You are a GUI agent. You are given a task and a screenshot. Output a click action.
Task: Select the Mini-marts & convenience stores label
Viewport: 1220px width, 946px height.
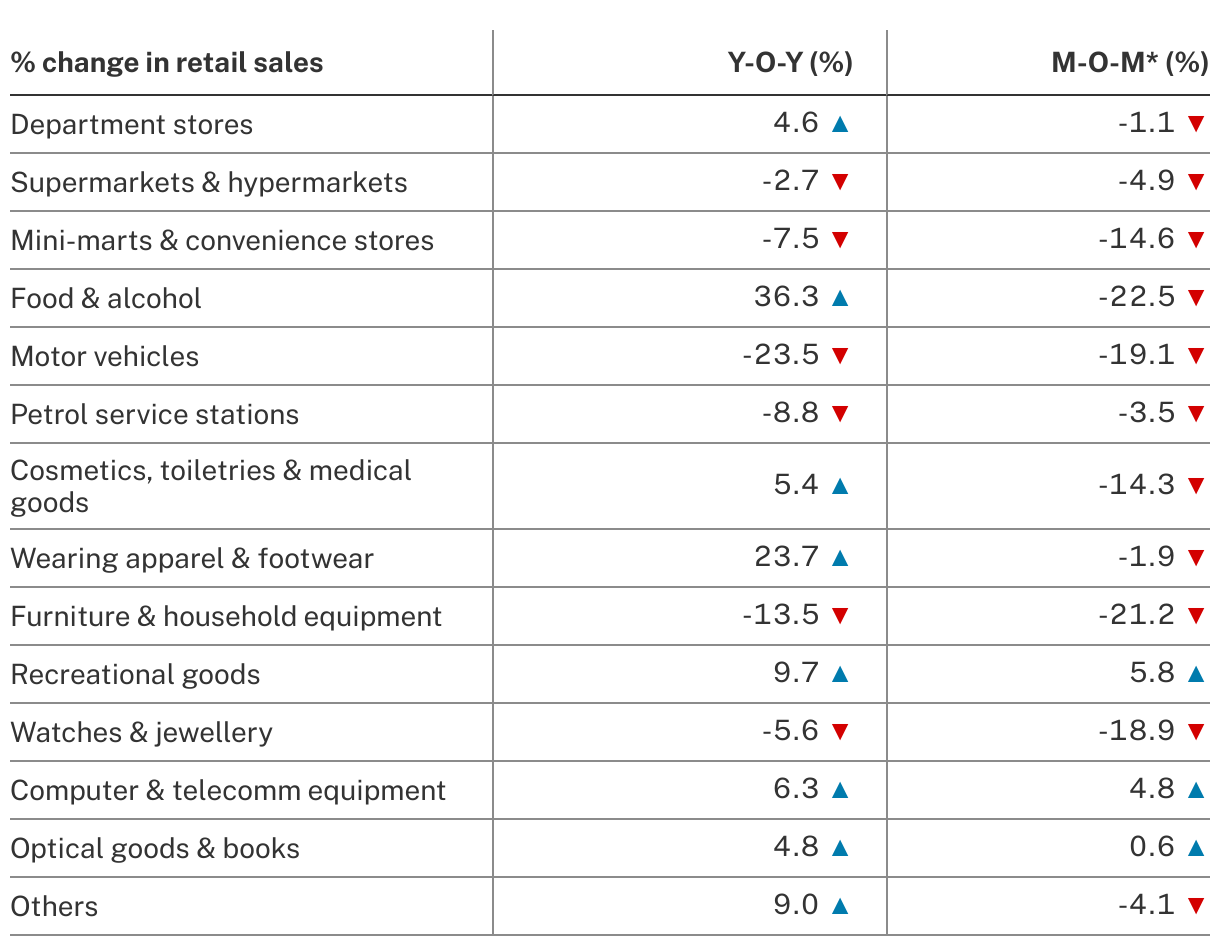[x=222, y=241]
